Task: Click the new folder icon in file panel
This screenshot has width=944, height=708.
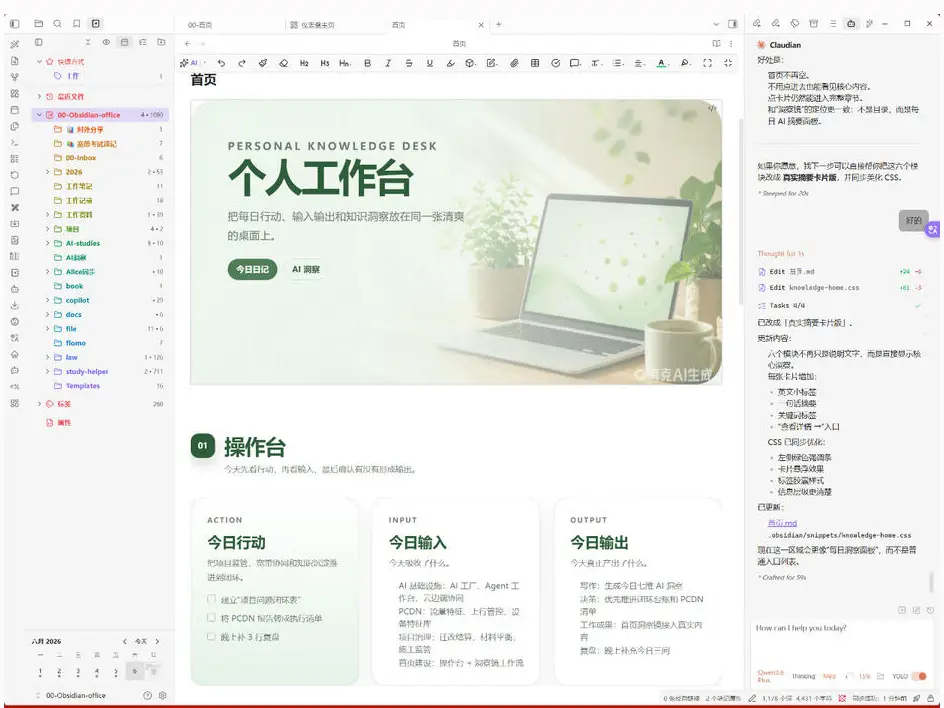Action: 161,42
